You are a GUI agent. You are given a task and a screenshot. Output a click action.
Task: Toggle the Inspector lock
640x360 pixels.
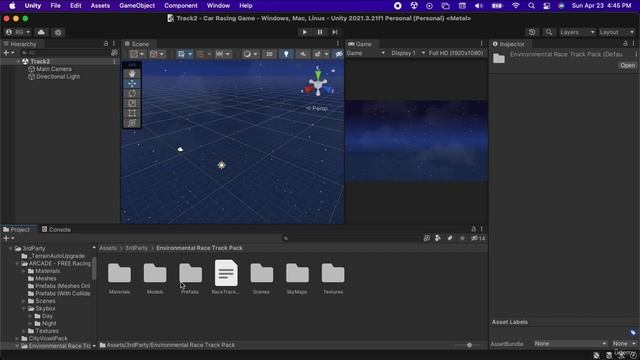click(x=625, y=44)
